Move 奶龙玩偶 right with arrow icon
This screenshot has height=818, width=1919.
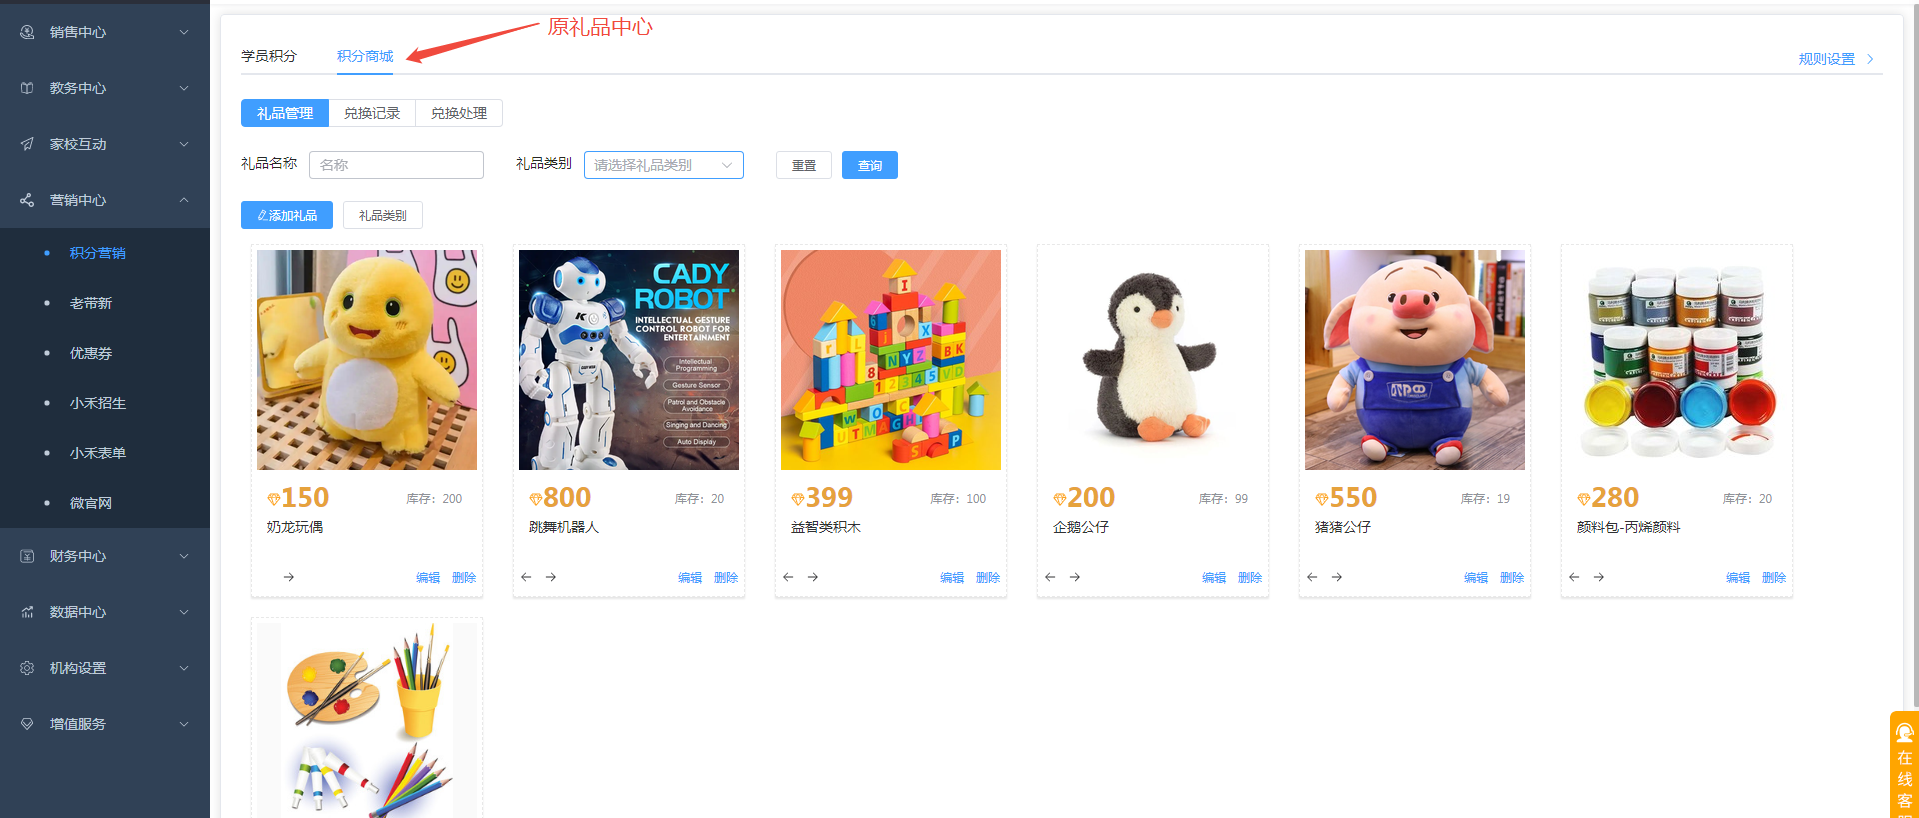(289, 577)
